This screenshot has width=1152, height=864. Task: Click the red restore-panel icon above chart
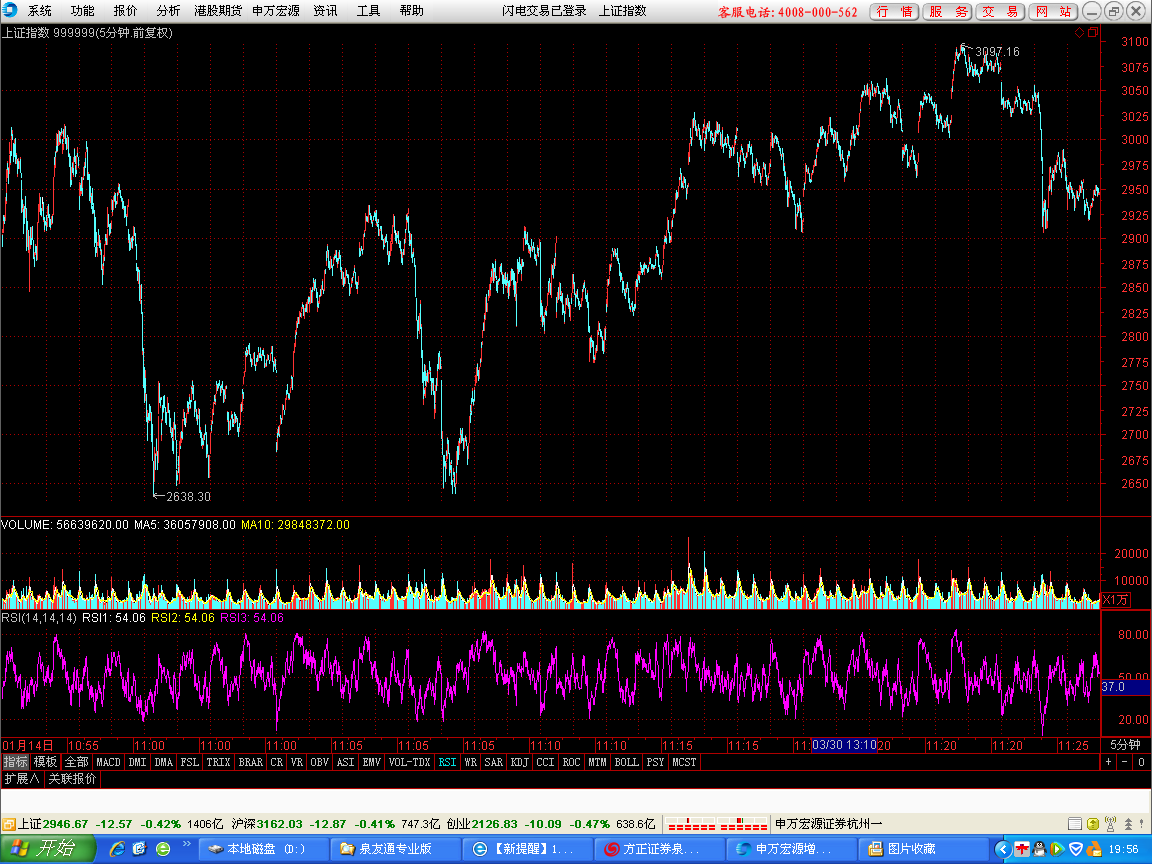[1093, 32]
